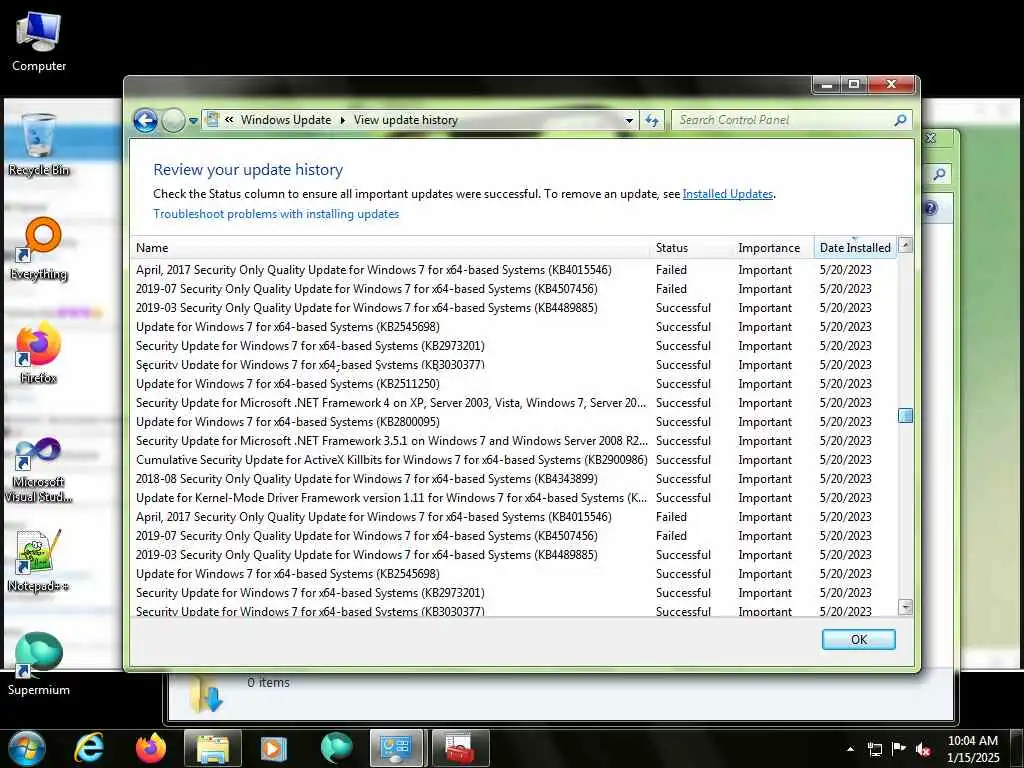The width and height of the screenshot is (1024, 768).
Task: Open Troubleshoot problems with installing updates
Action: click(276, 214)
